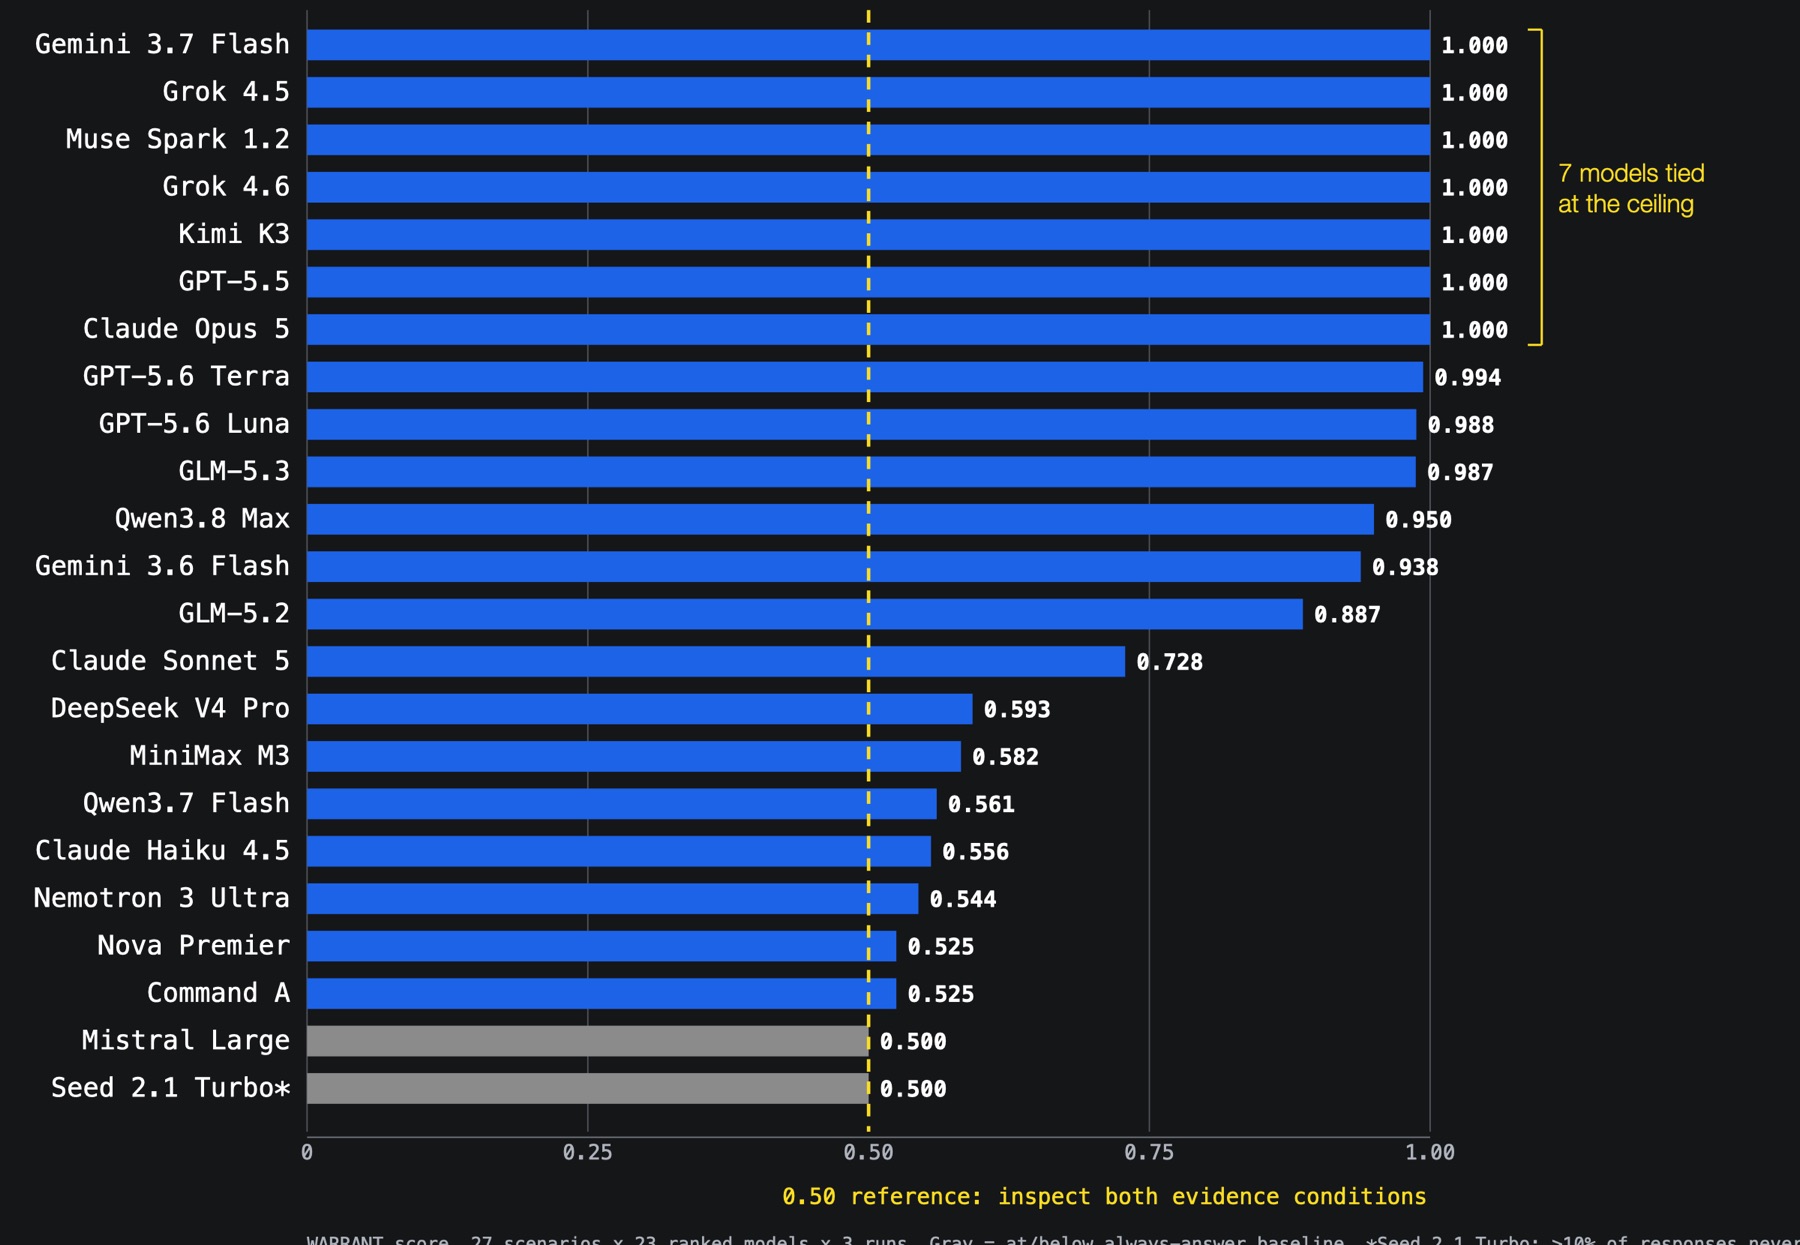The height and width of the screenshot is (1245, 1800).
Task: Click the Command A label
Action: pyautogui.click(x=218, y=993)
